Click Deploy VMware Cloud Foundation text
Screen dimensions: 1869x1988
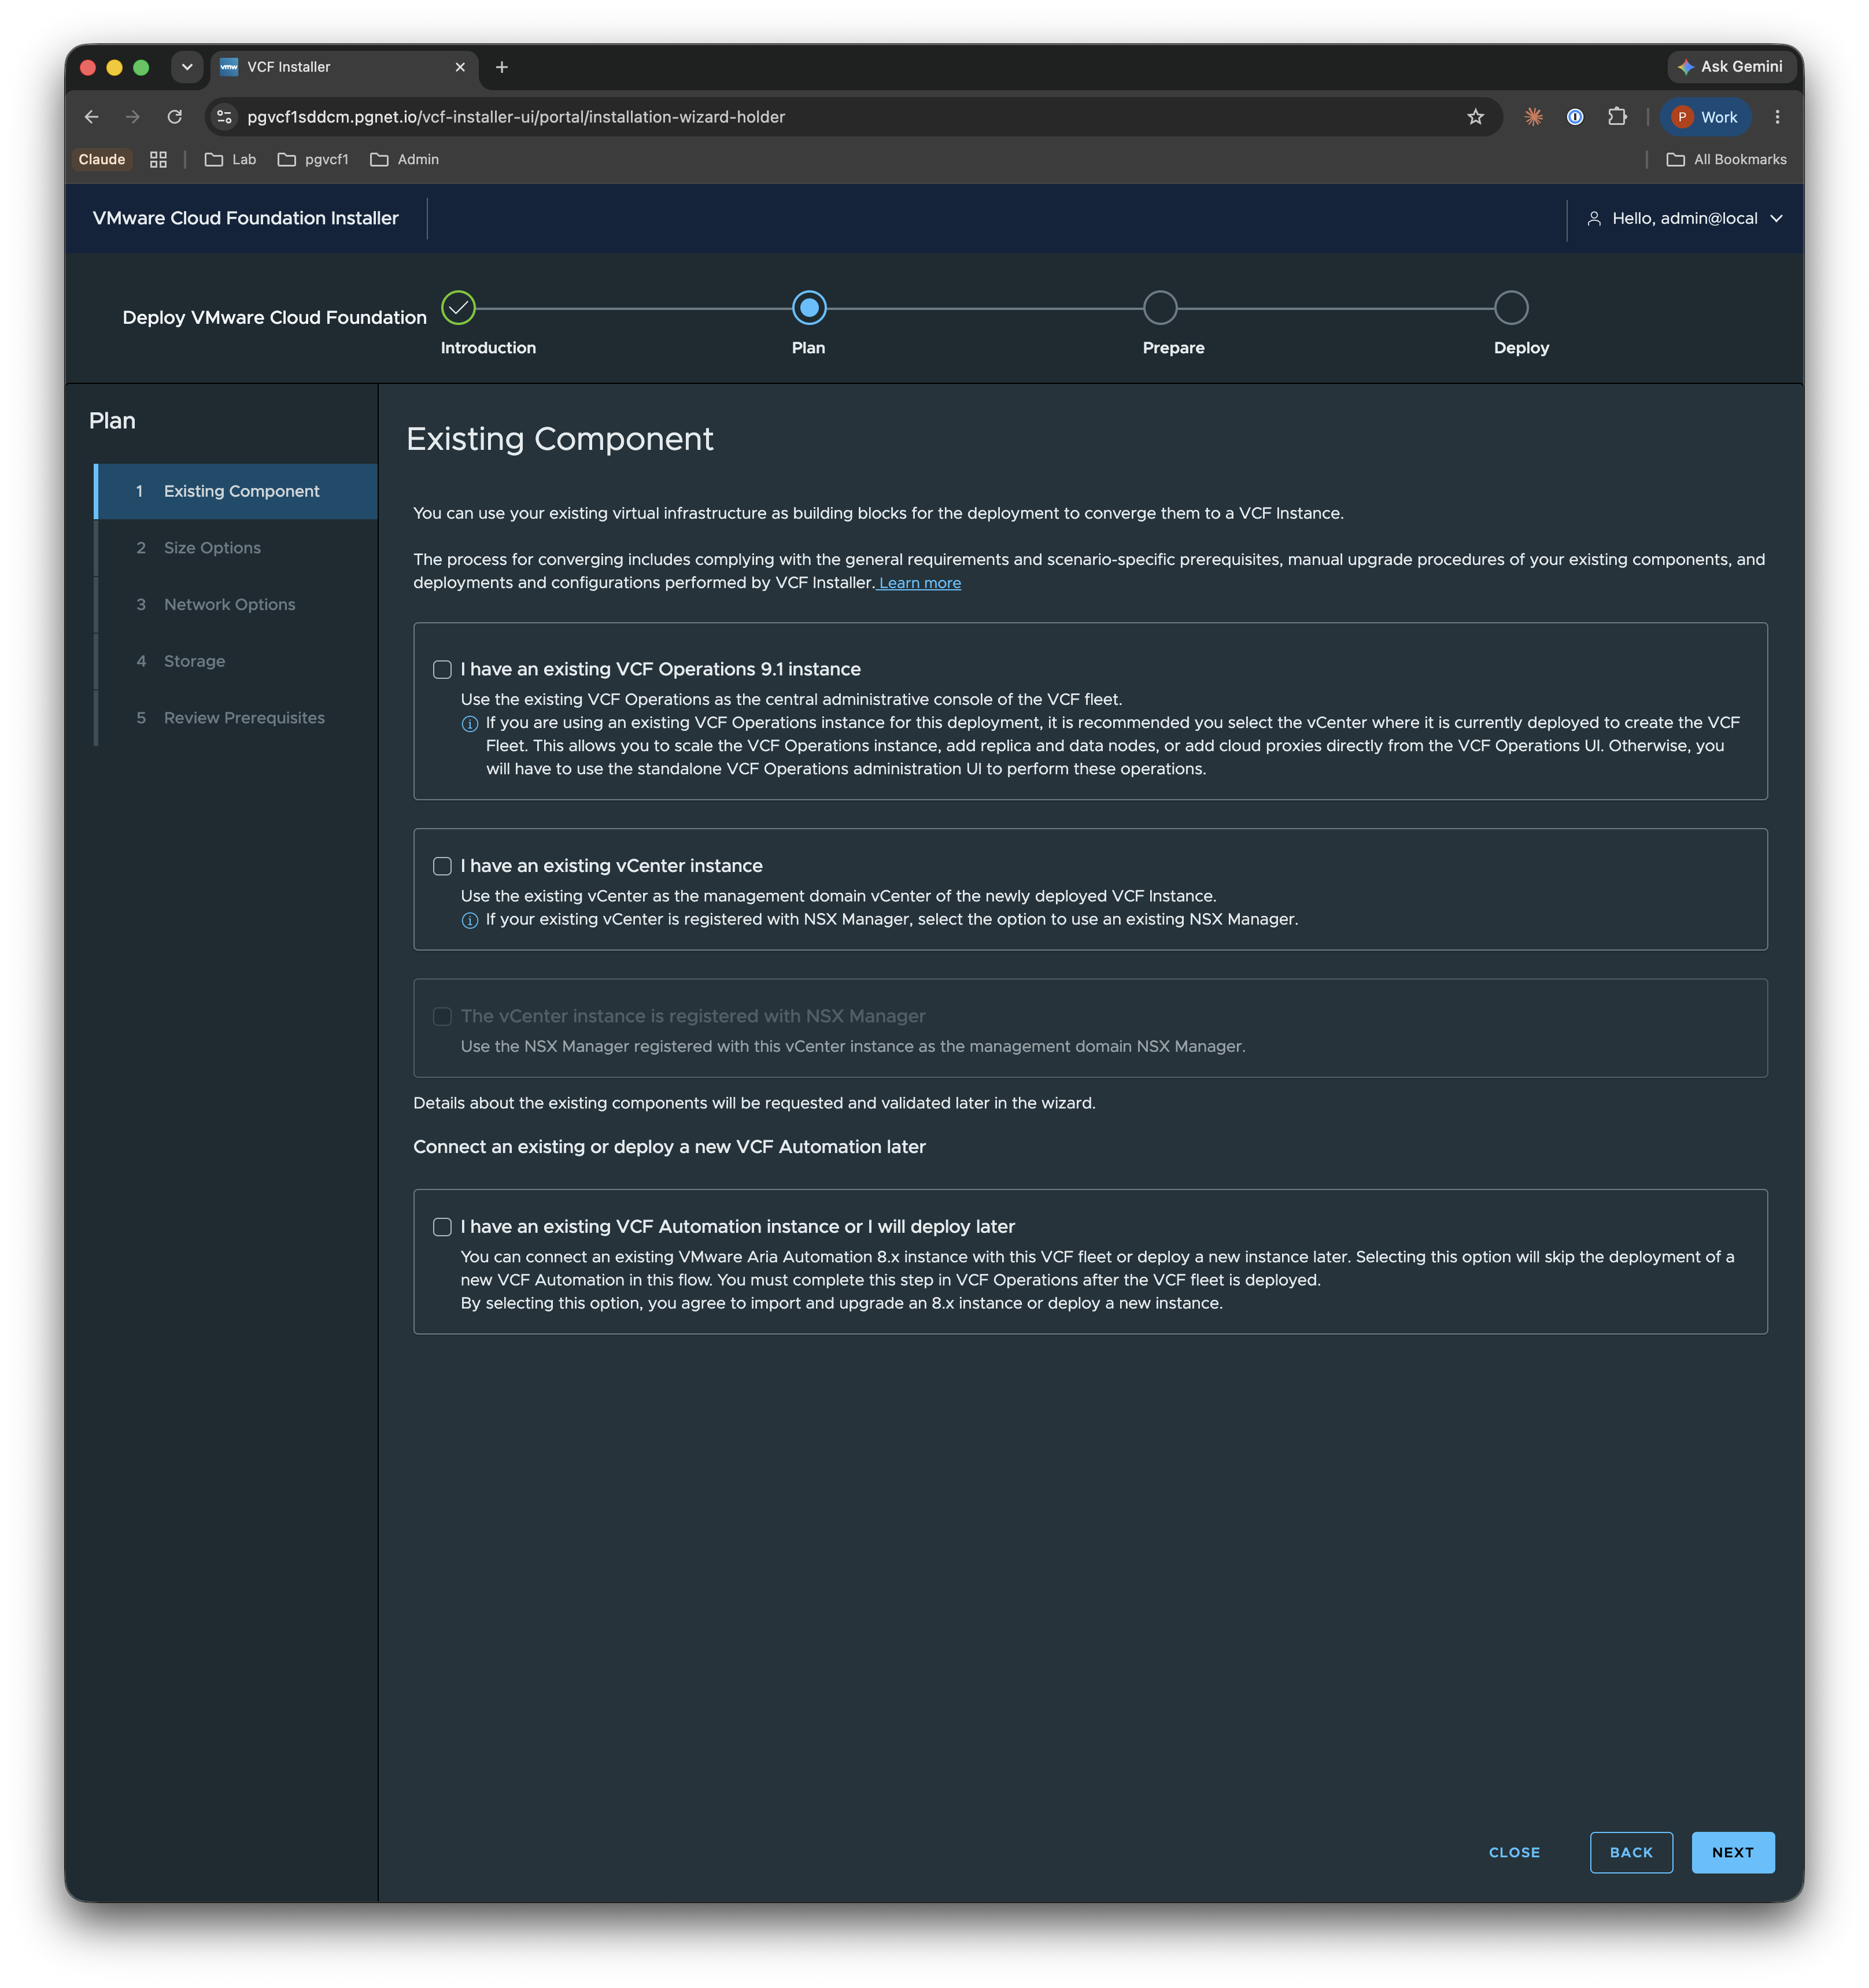click(274, 317)
